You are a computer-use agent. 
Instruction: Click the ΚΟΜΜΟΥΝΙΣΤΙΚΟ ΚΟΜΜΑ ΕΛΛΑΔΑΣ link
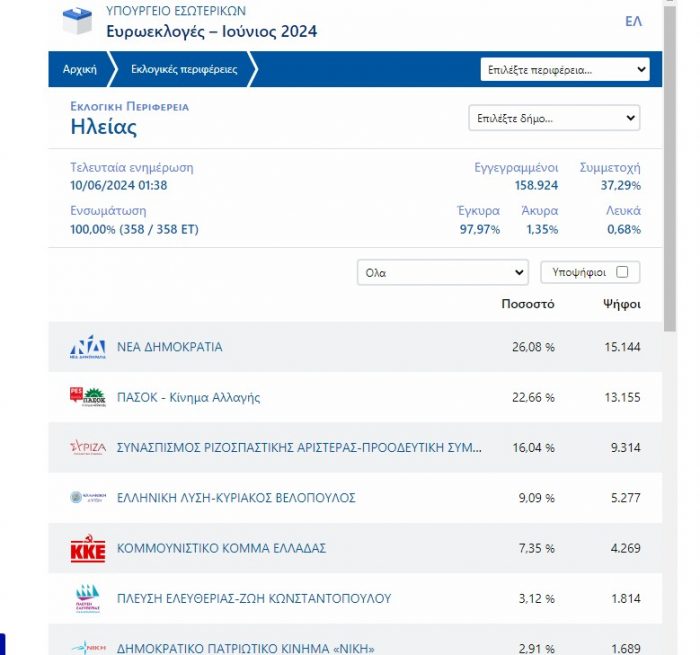(x=222, y=549)
